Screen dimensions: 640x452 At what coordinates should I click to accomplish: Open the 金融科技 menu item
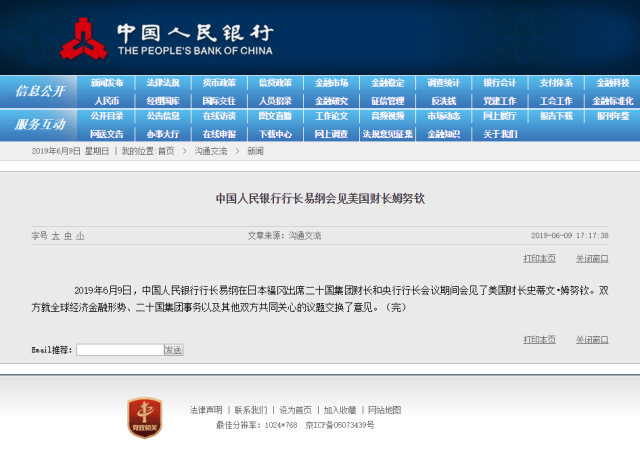(613, 83)
